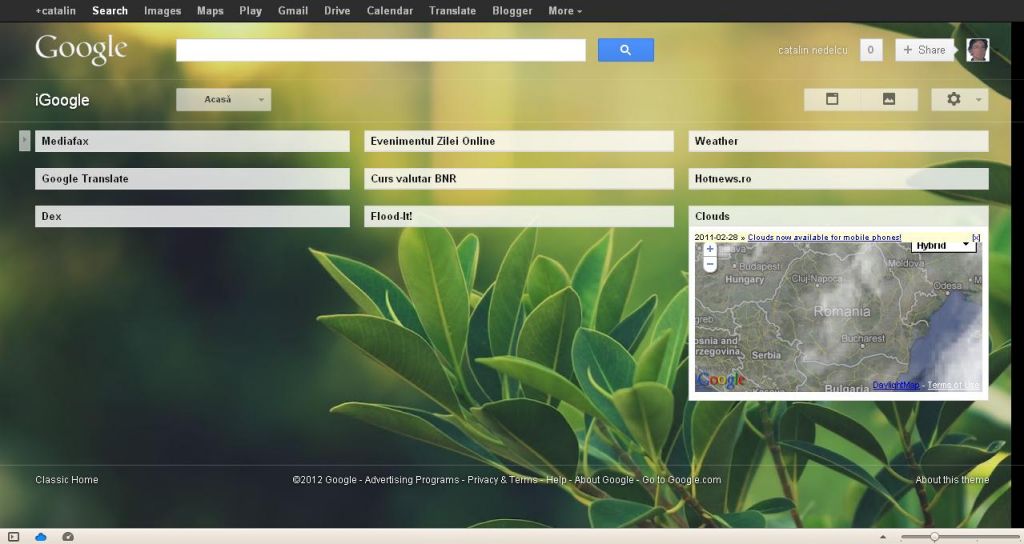Screen dimensions: 1024x544
Task: Click the Share button
Action: (923, 50)
